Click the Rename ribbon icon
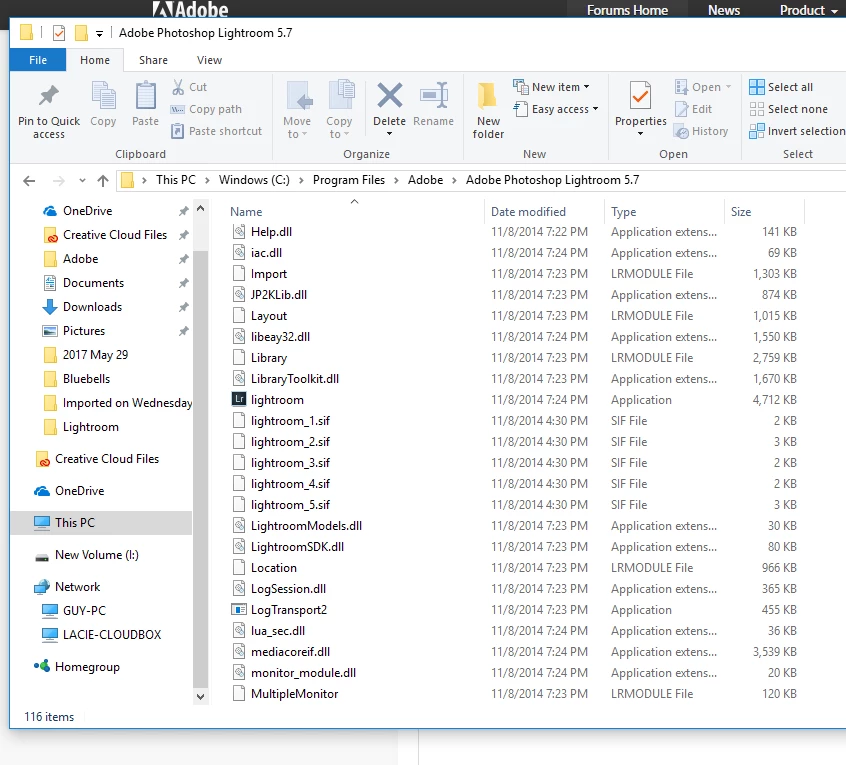The image size is (846, 765). [434, 95]
